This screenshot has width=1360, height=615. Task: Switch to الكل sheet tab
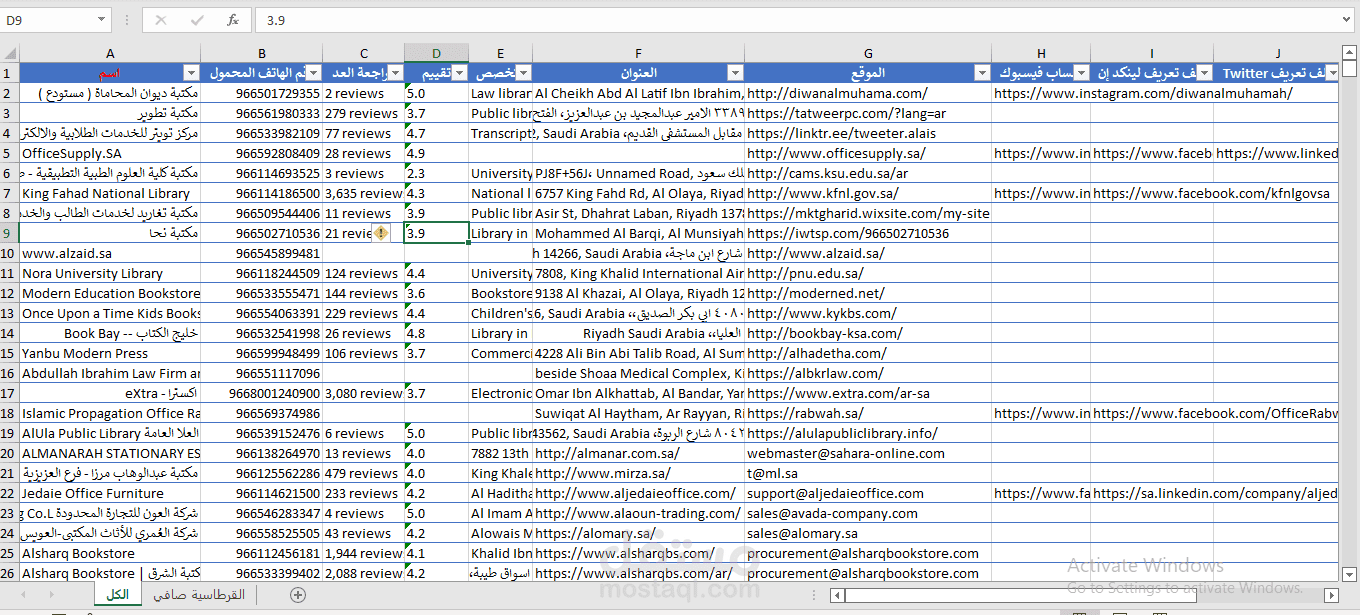tap(117, 594)
